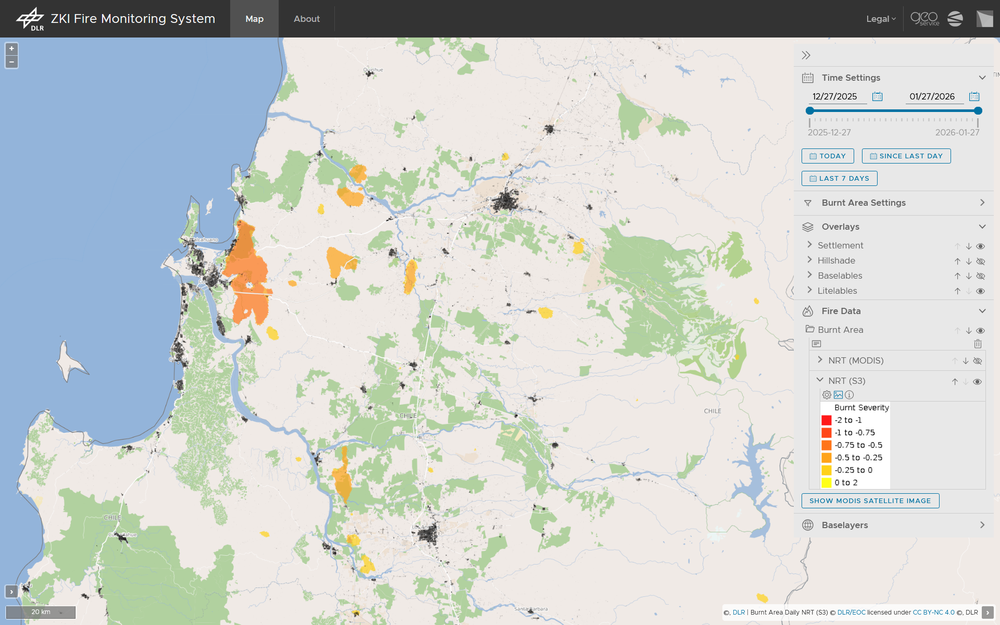Hide the Settlement overlay layer
This screenshot has width=1000, height=625.
click(981, 246)
